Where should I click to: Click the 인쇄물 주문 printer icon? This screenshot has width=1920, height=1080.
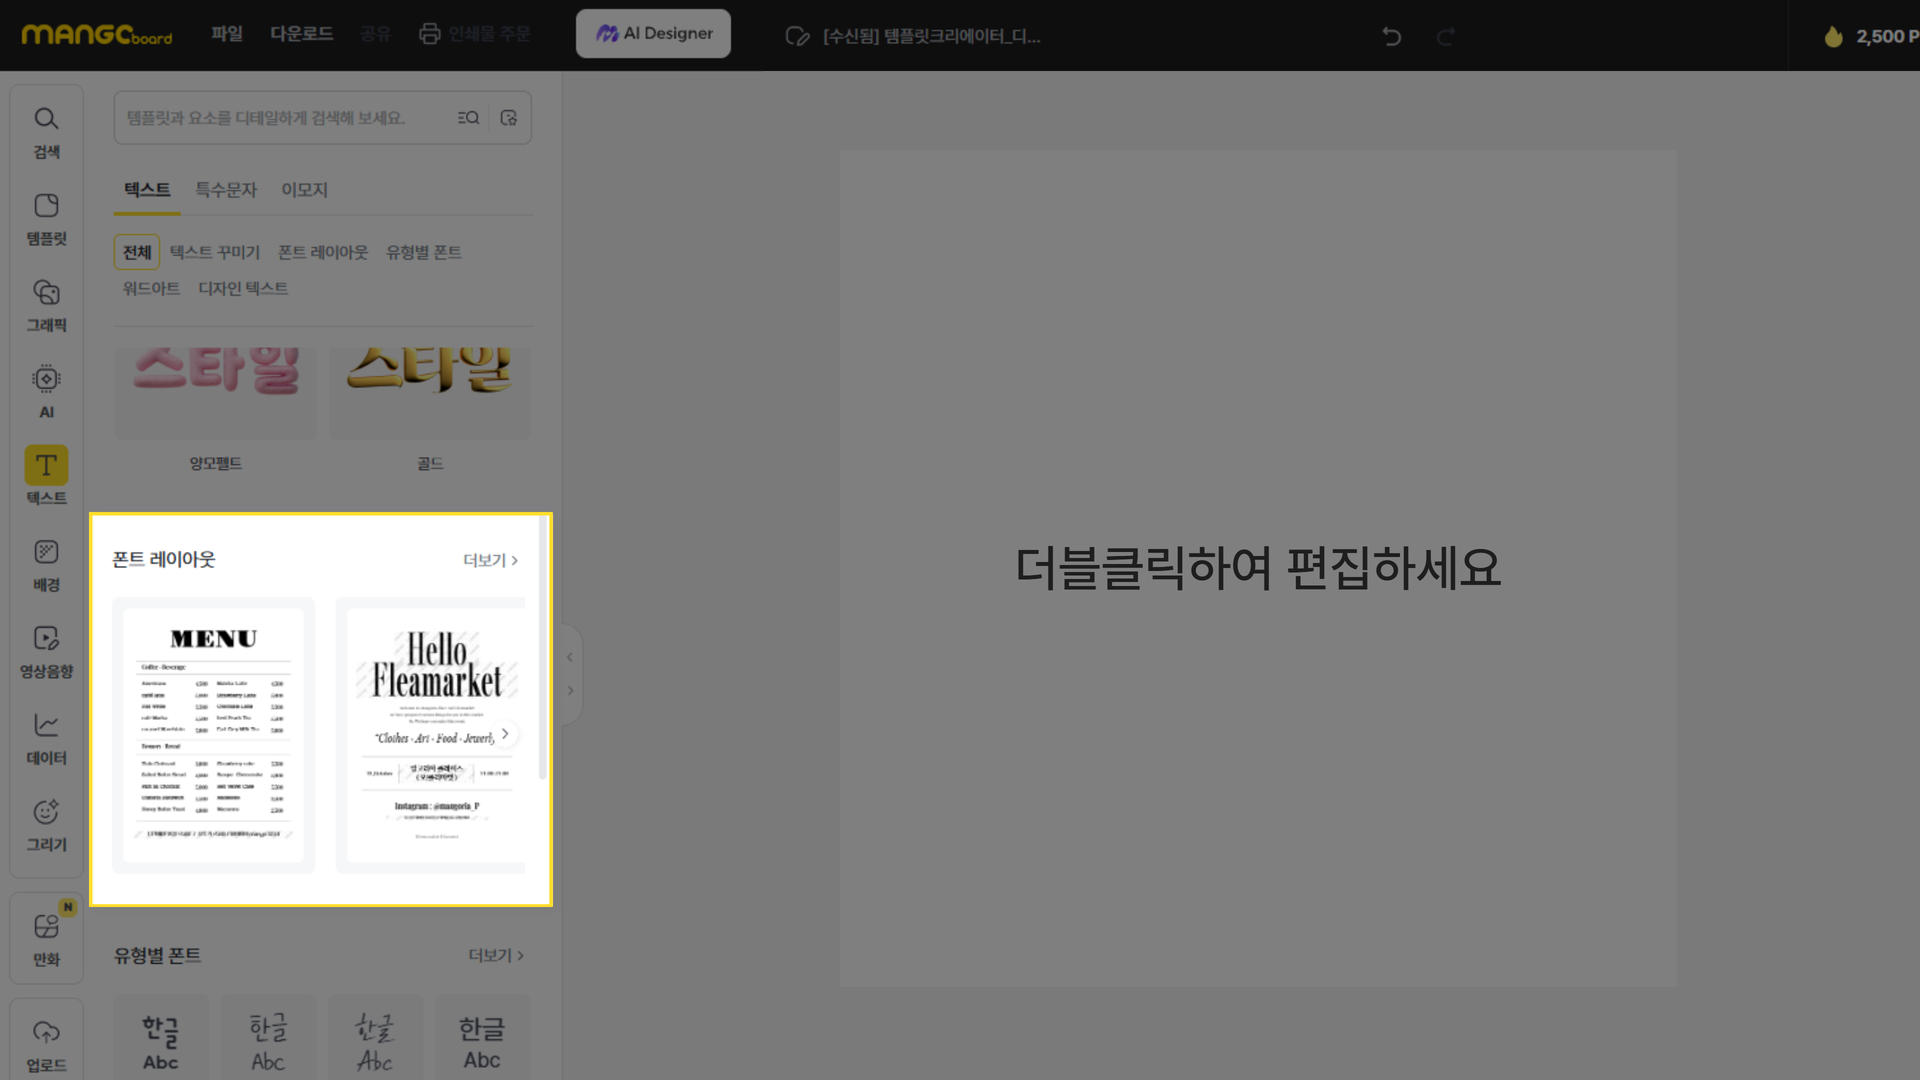(429, 34)
